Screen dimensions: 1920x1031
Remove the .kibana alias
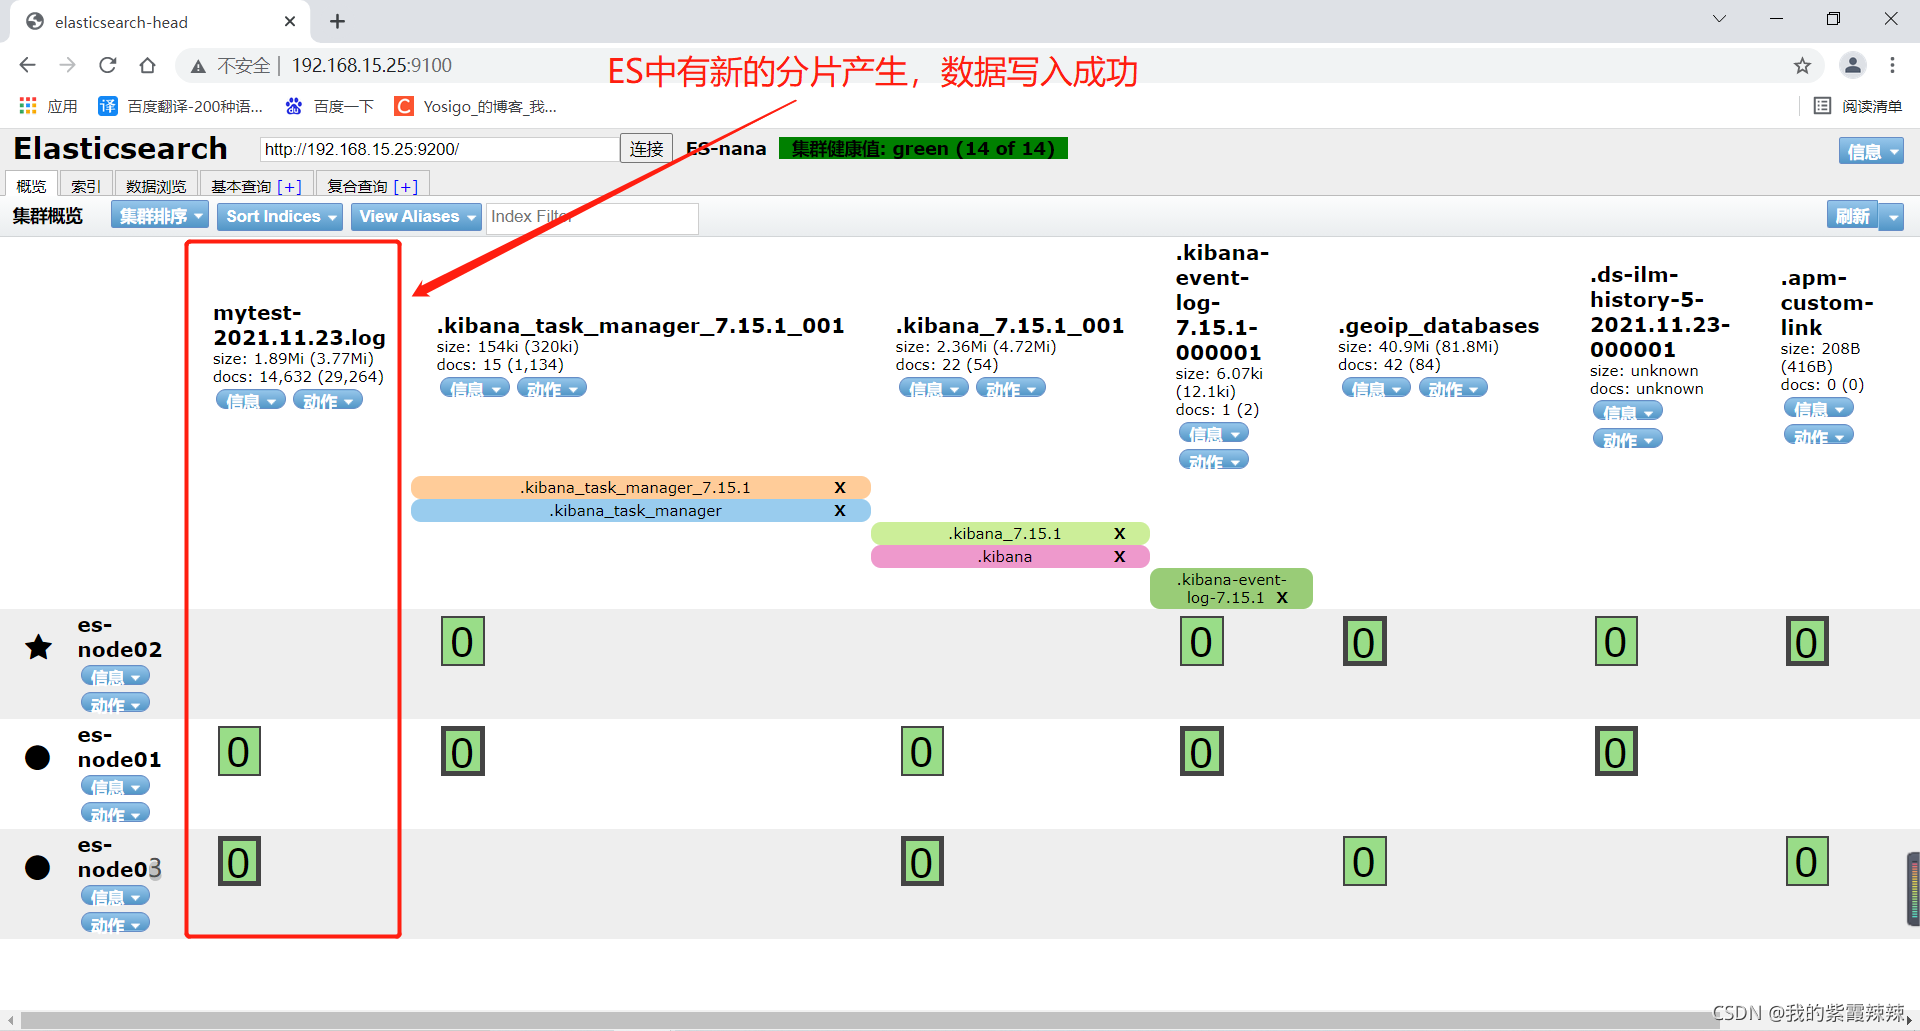(1120, 556)
